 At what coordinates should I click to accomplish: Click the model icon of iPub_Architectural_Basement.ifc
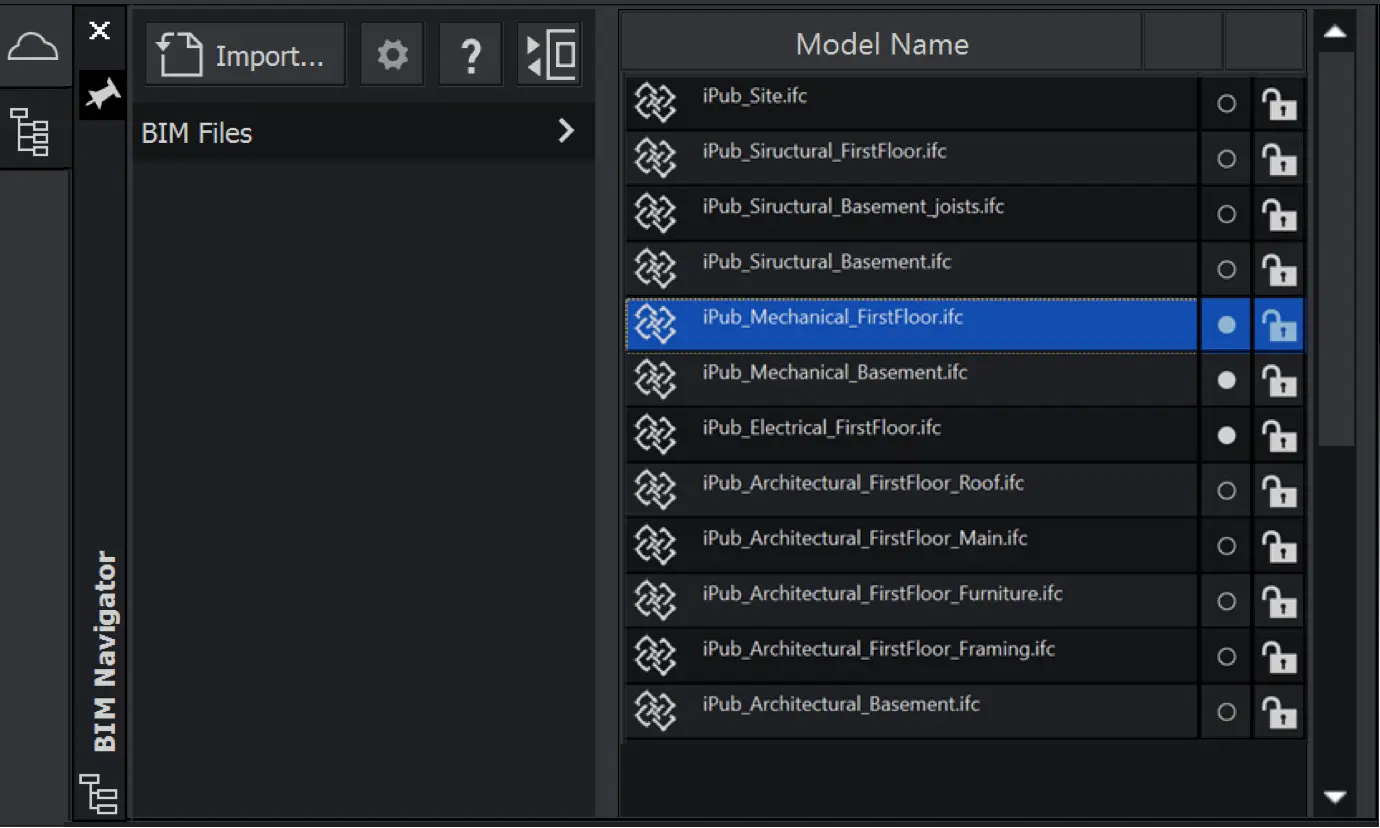click(656, 711)
